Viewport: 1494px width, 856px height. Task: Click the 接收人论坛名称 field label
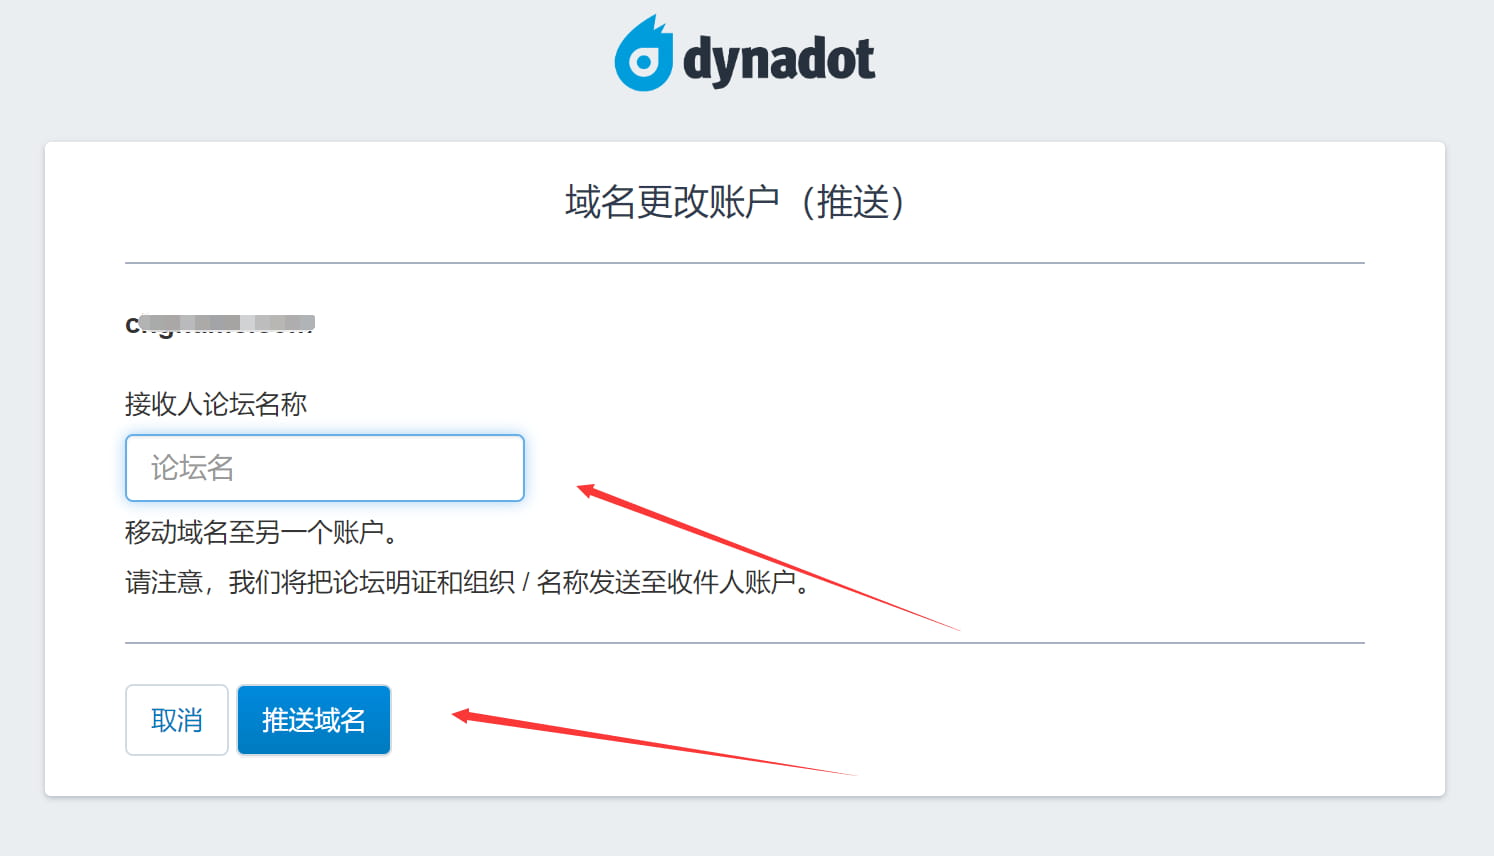pyautogui.click(x=216, y=404)
